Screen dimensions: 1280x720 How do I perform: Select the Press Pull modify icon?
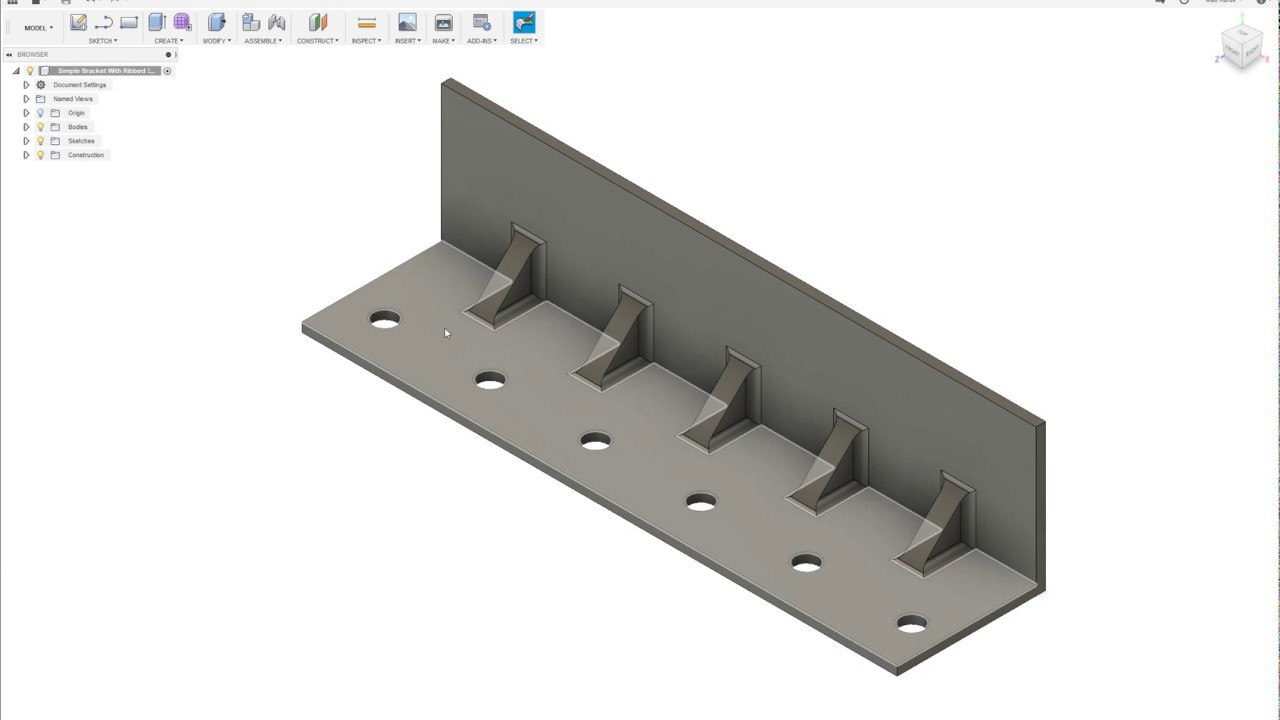pos(217,22)
